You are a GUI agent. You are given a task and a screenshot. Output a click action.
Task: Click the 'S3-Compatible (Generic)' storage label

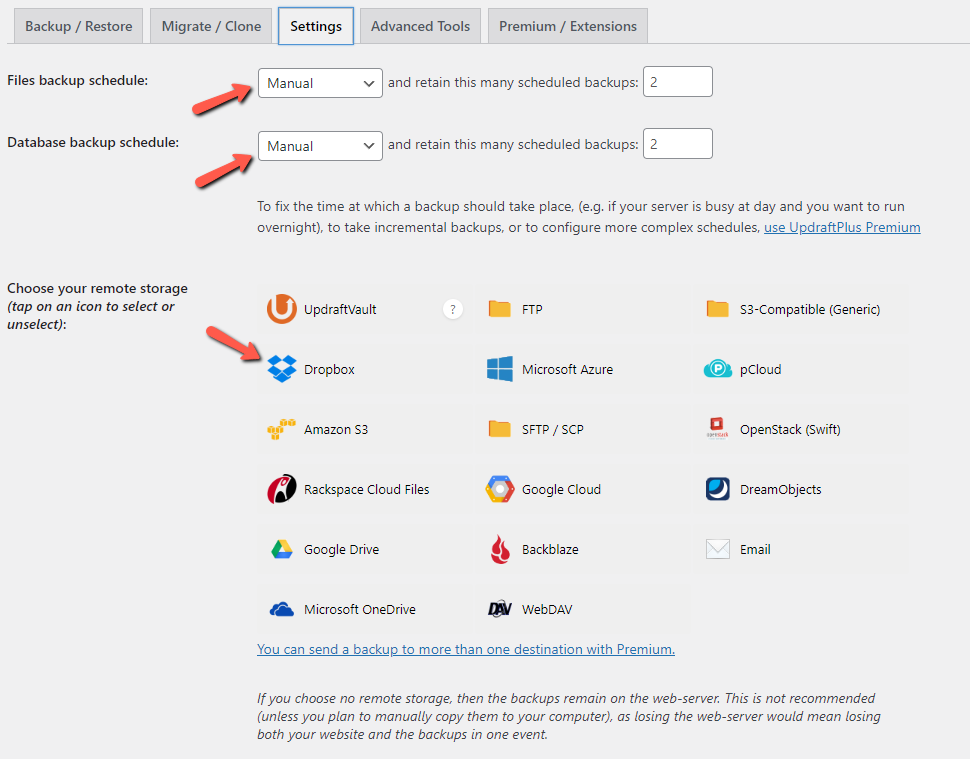coord(810,309)
